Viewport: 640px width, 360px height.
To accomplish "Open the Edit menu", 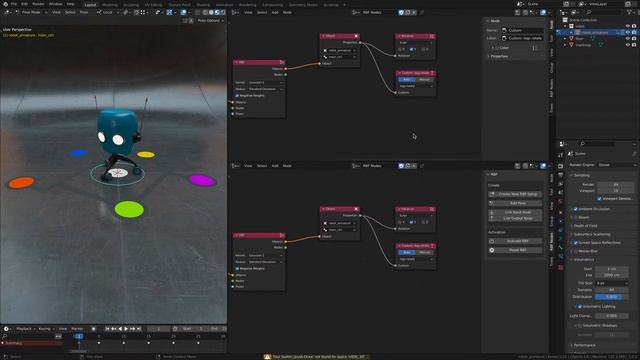I will (x=24, y=4).
